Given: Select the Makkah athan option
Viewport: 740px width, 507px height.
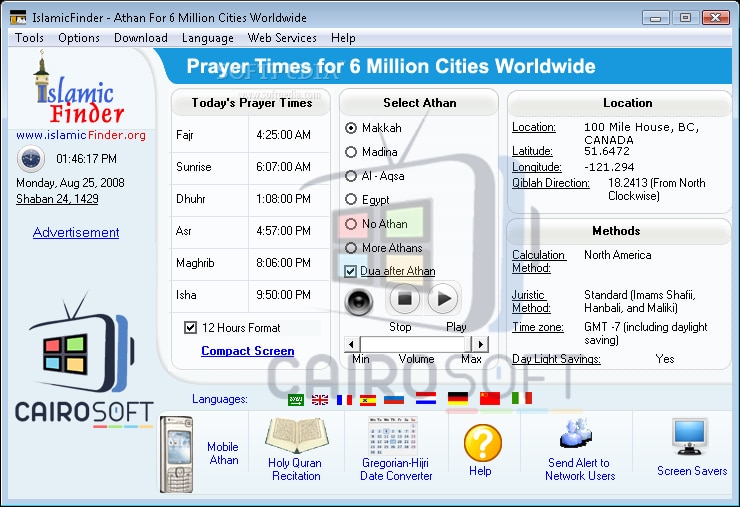Looking at the screenshot, I should point(373,128).
